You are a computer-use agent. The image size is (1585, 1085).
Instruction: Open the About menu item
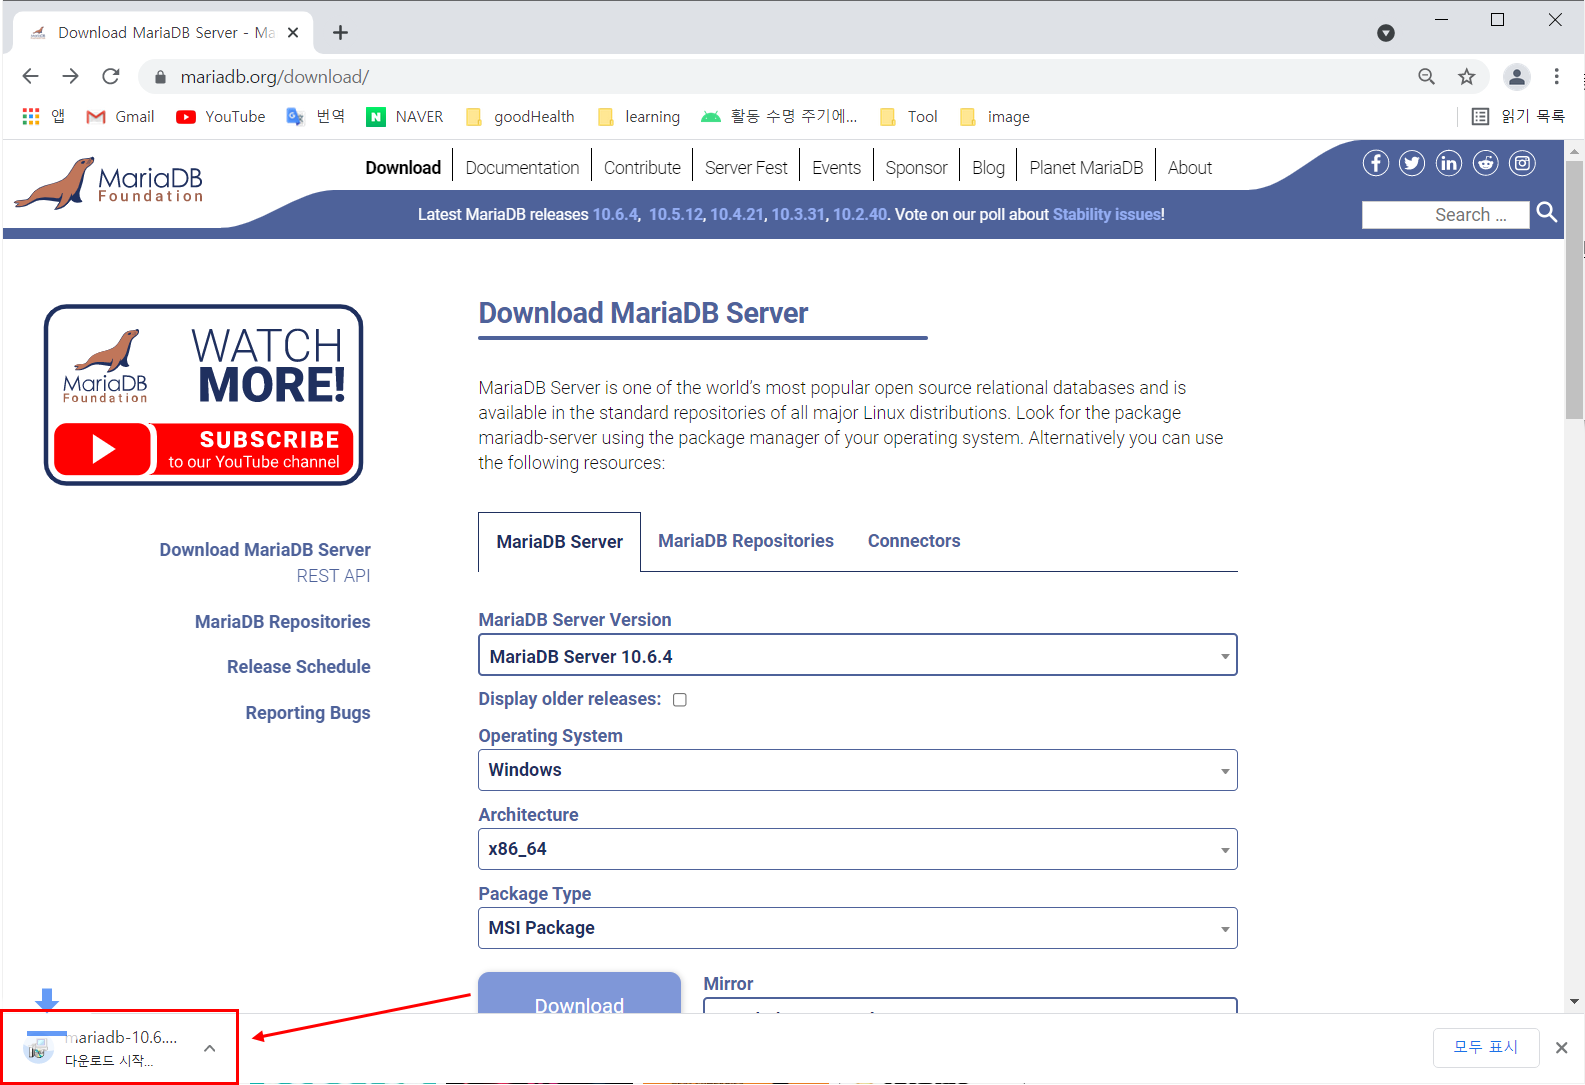1190,168
